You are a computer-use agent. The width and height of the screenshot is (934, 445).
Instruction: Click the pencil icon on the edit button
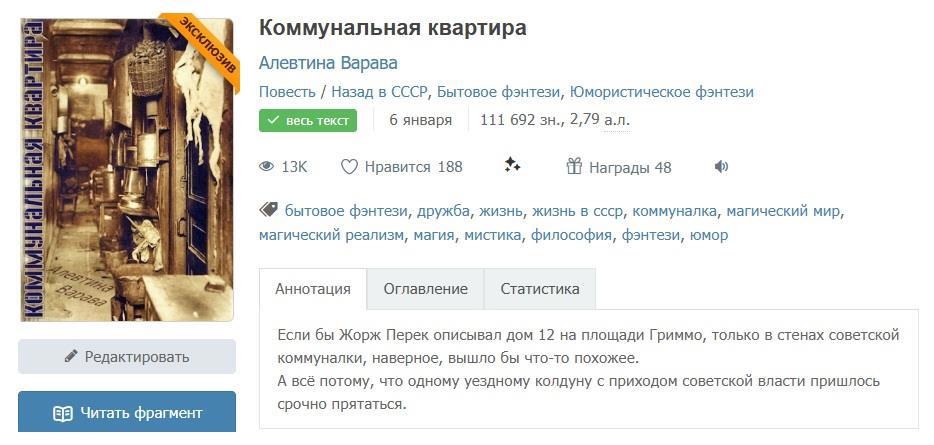(71, 356)
